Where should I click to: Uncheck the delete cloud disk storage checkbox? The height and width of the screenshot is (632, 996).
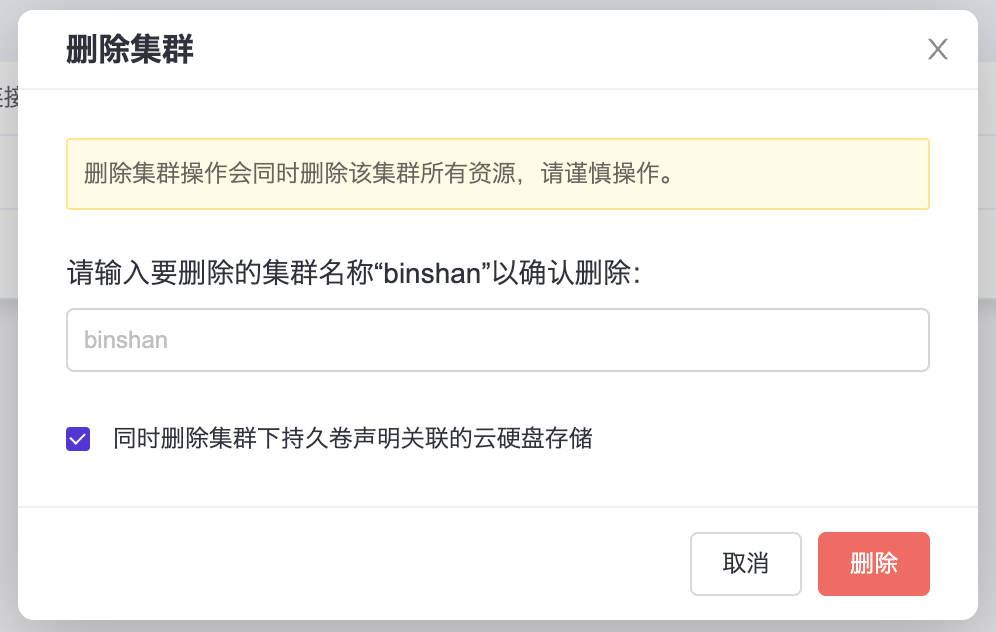(78, 439)
